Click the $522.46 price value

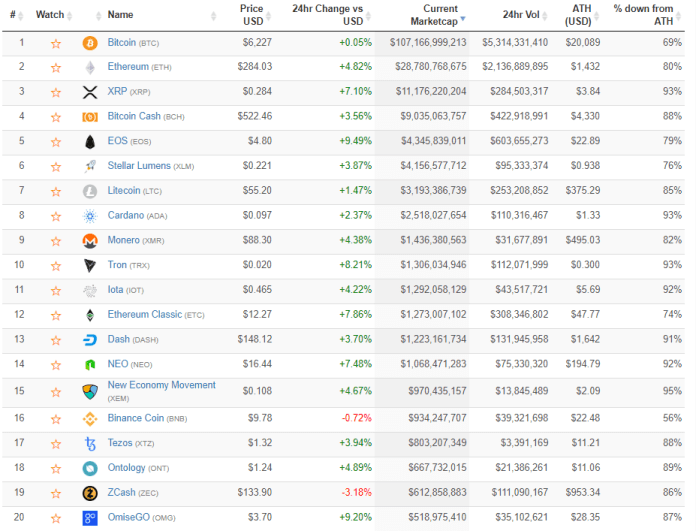[x=255, y=116]
